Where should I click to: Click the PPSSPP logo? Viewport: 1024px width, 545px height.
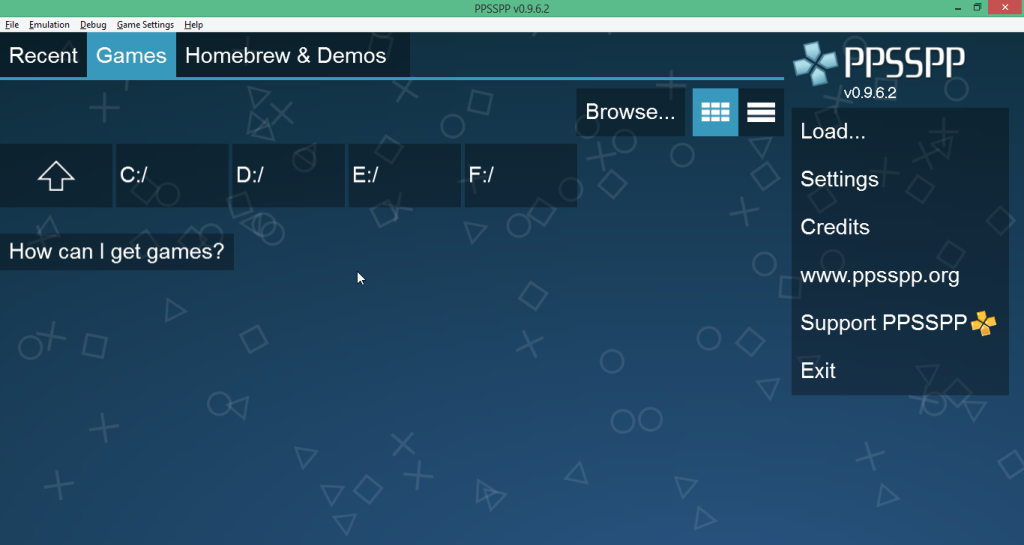(879, 64)
